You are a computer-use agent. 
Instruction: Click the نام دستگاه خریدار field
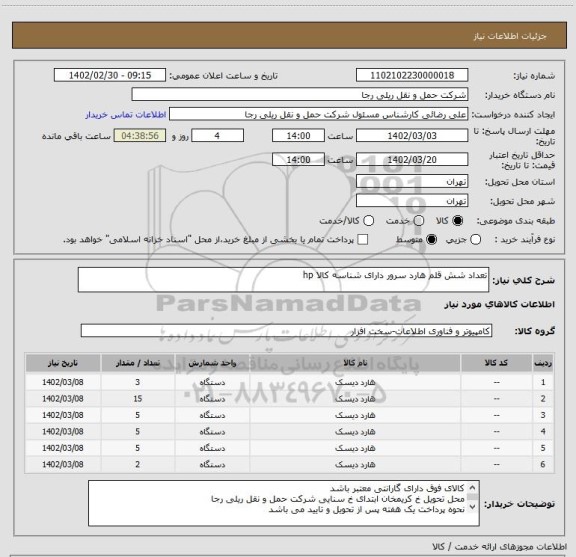click(300, 95)
